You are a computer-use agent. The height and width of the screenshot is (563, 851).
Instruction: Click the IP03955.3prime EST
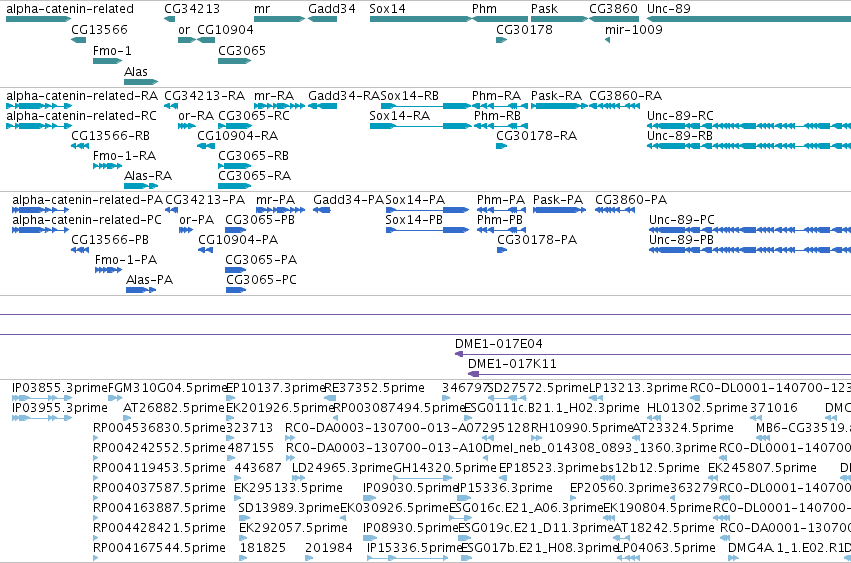click(42, 418)
